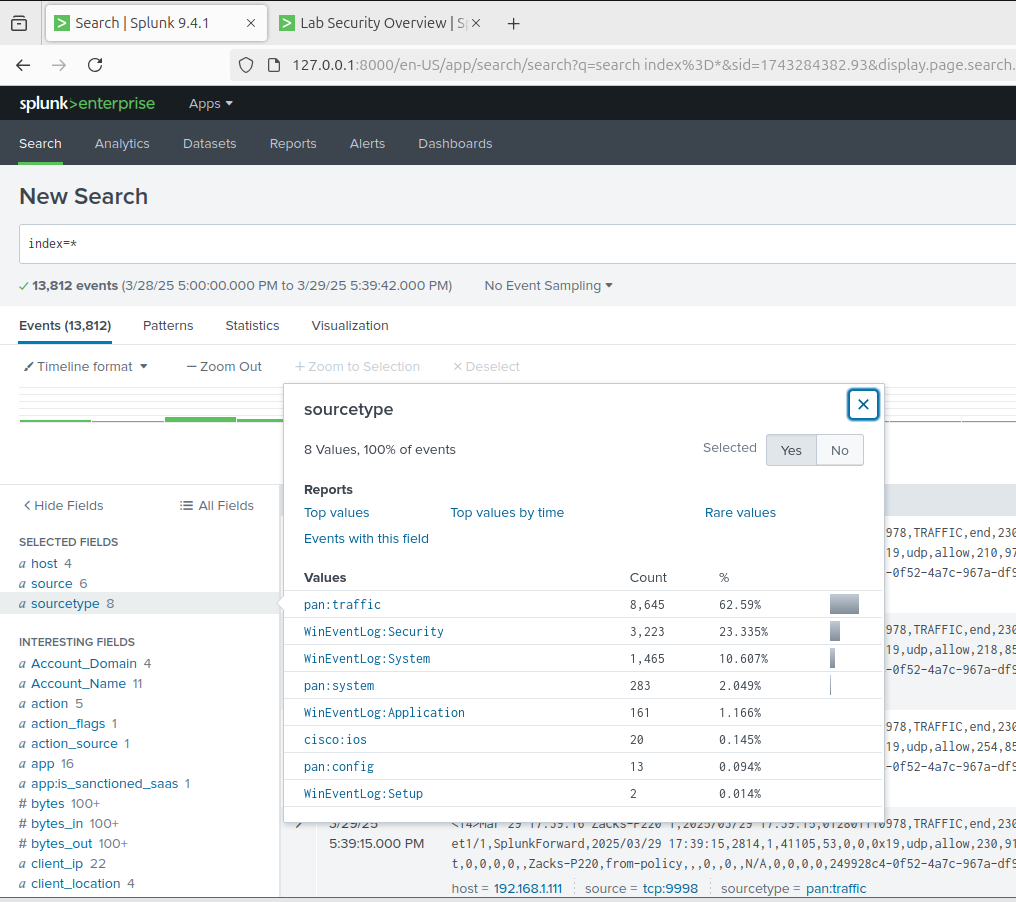This screenshot has height=902, width=1016.
Task: Switch to the Patterns tab
Action: (x=168, y=326)
